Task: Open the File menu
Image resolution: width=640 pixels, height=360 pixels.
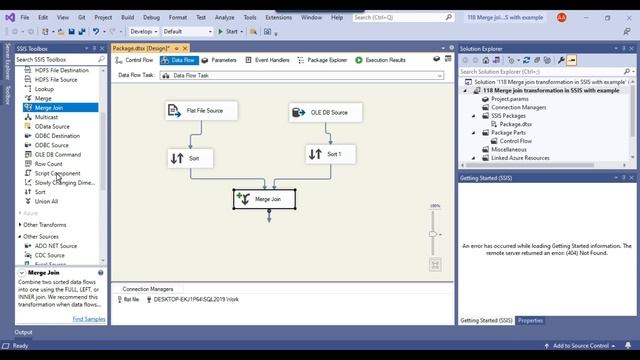Action: click(25, 18)
